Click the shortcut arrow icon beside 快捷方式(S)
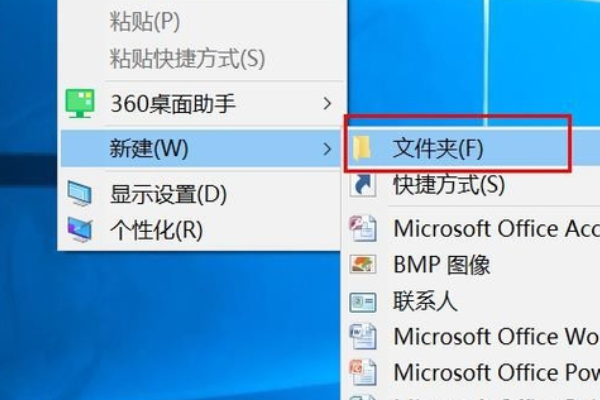The image size is (600, 400). tap(362, 185)
